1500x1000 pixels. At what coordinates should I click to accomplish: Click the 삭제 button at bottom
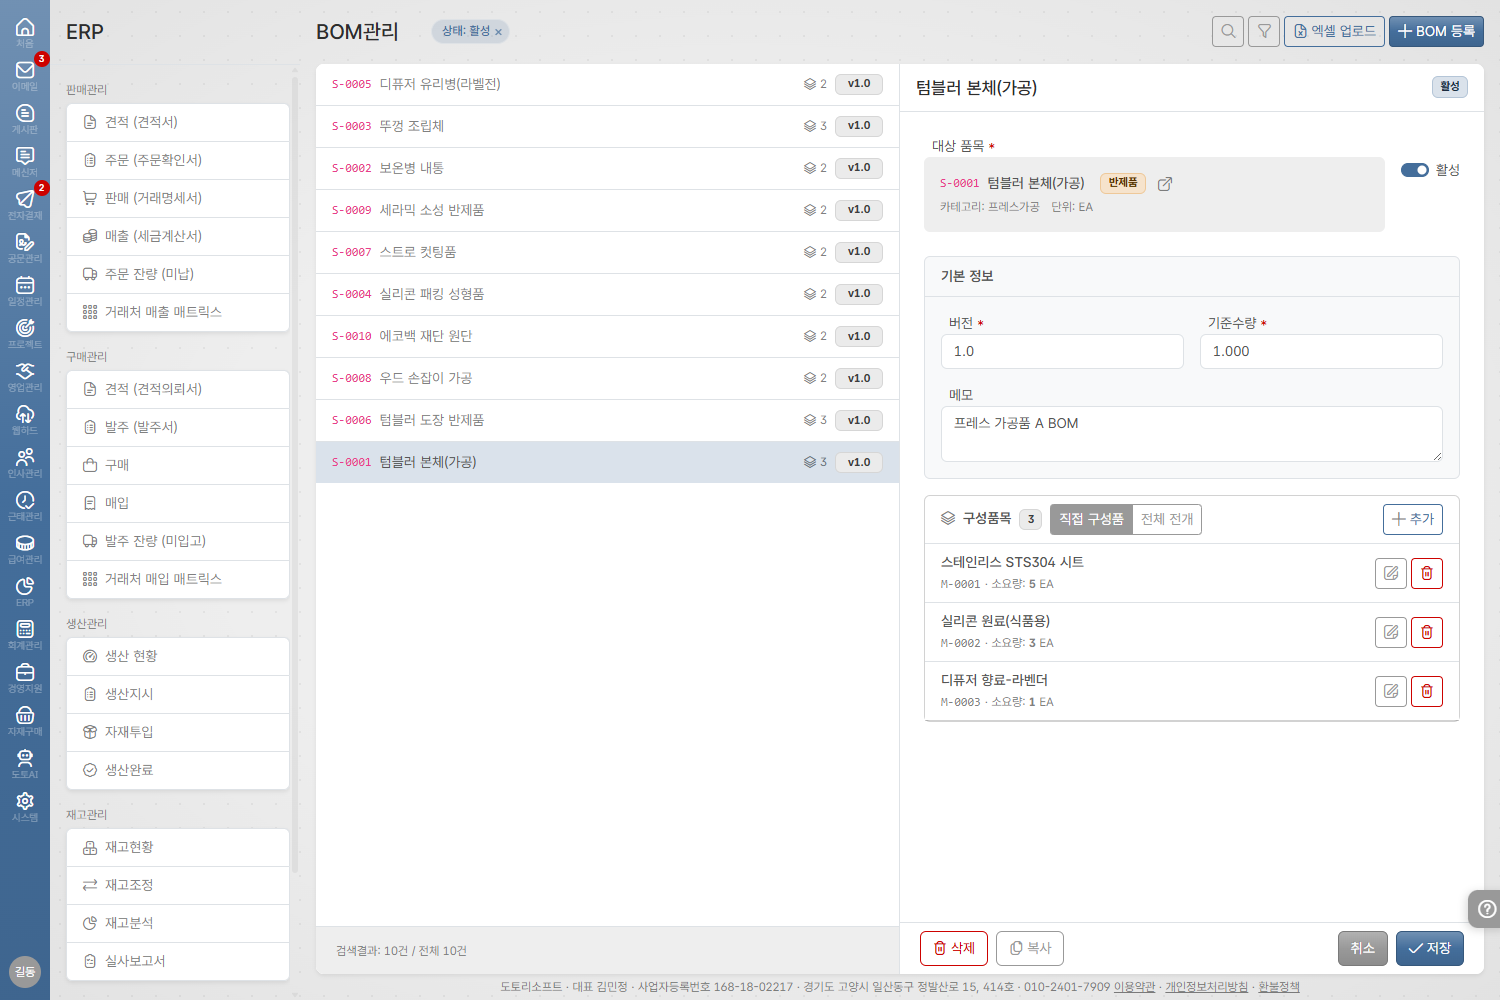[x=954, y=948]
